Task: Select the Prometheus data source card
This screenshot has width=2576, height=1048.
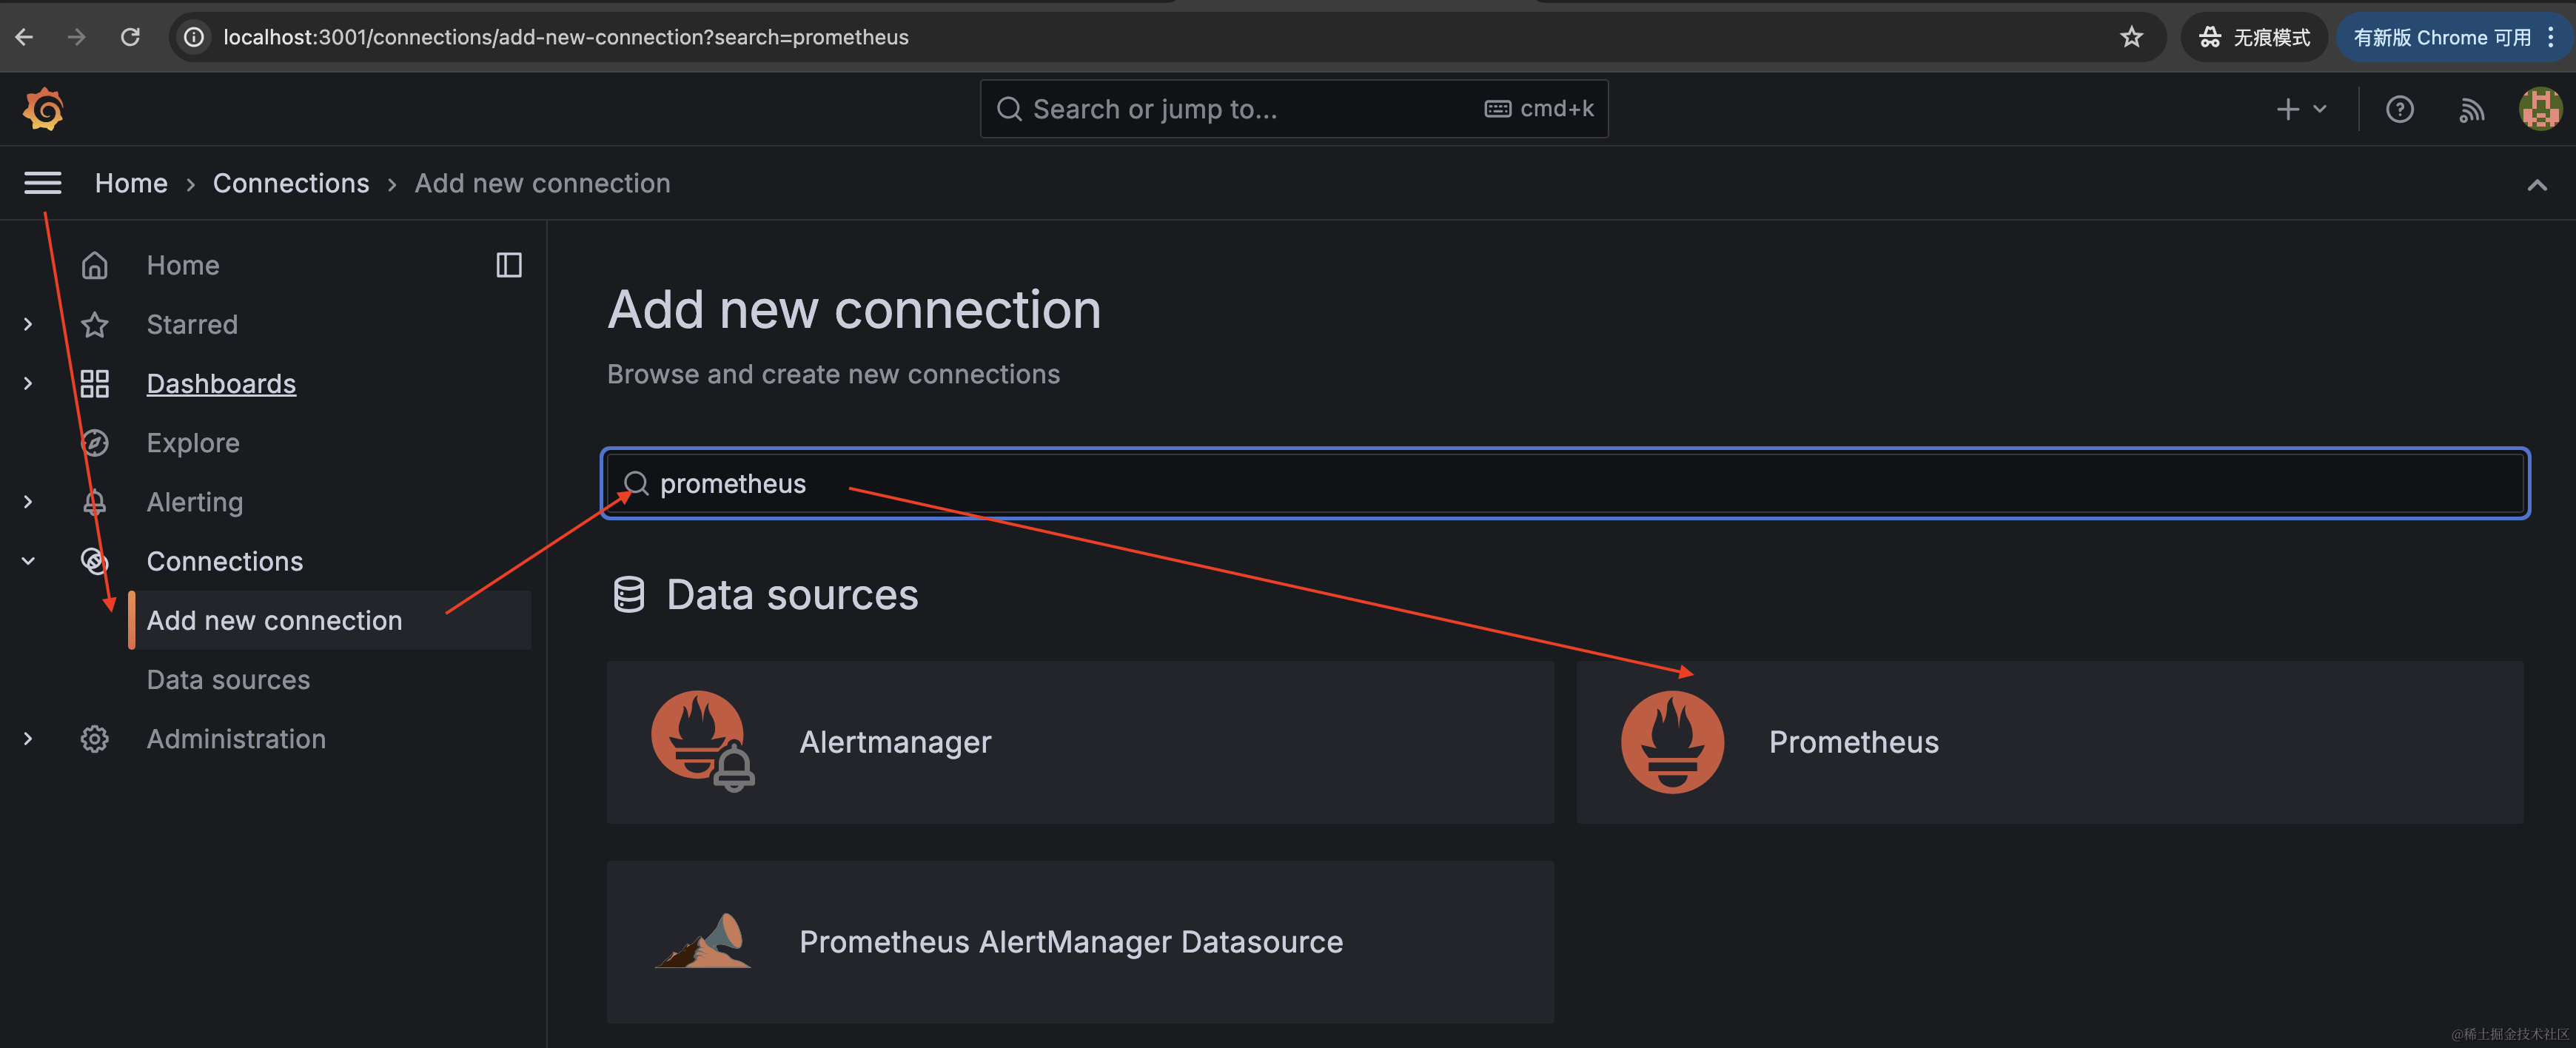Action: click(x=2049, y=742)
